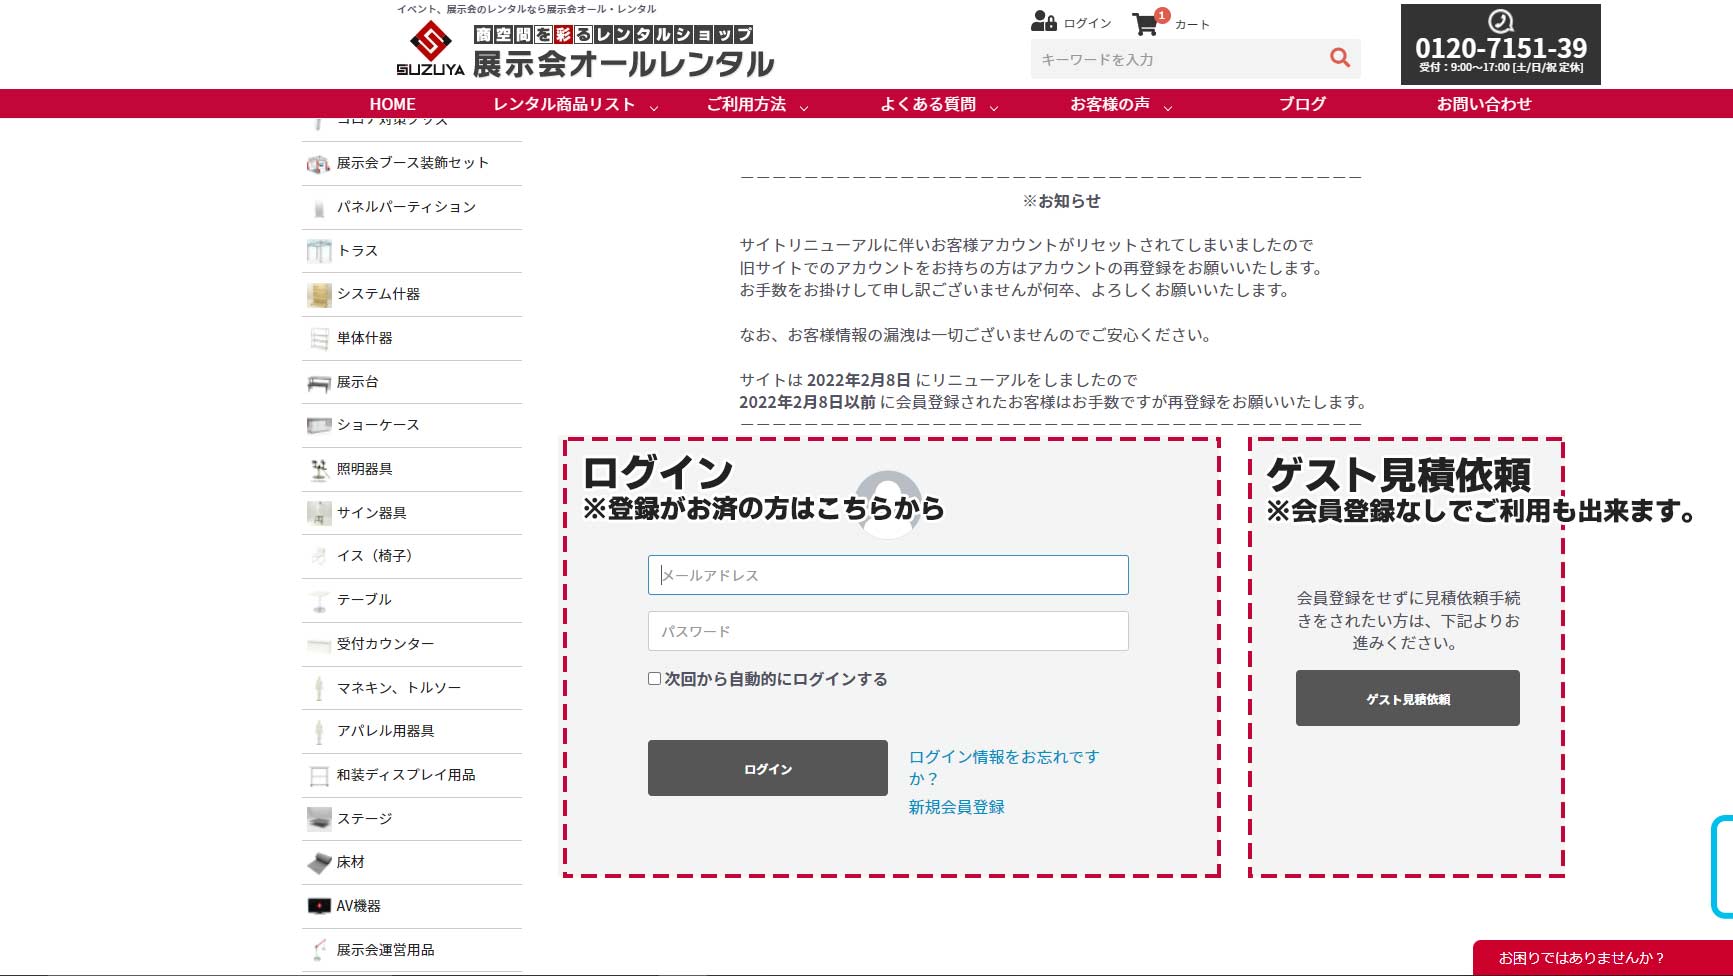Select AV機器 category text
The width and height of the screenshot is (1733, 976).
358,906
